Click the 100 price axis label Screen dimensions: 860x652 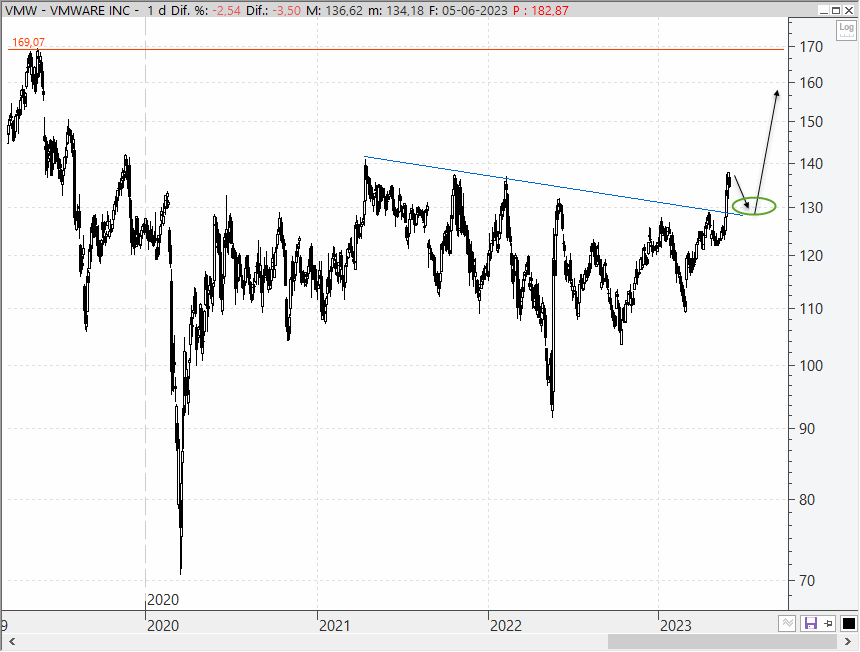click(811, 366)
